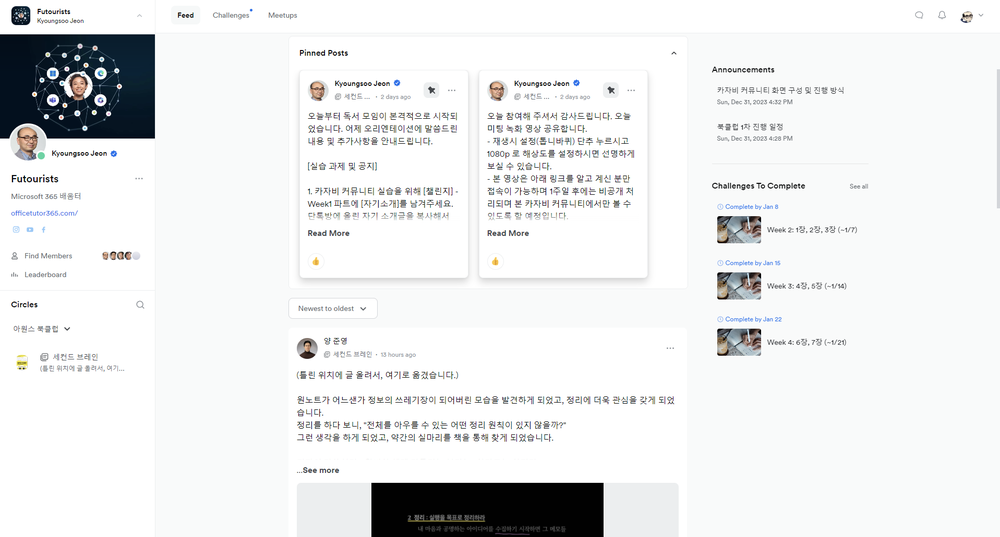
Task: Open the Leaderboard page
Action: point(45,274)
